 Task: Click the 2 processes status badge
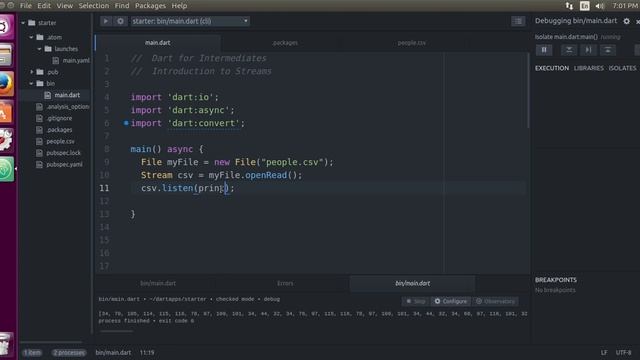click(69, 353)
